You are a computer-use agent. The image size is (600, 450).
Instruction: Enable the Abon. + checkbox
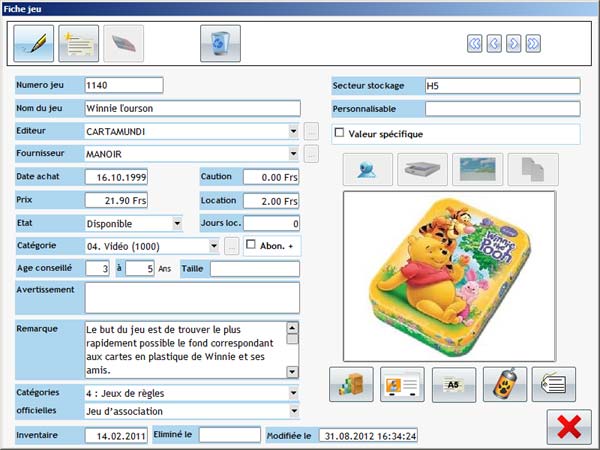[x=251, y=245]
